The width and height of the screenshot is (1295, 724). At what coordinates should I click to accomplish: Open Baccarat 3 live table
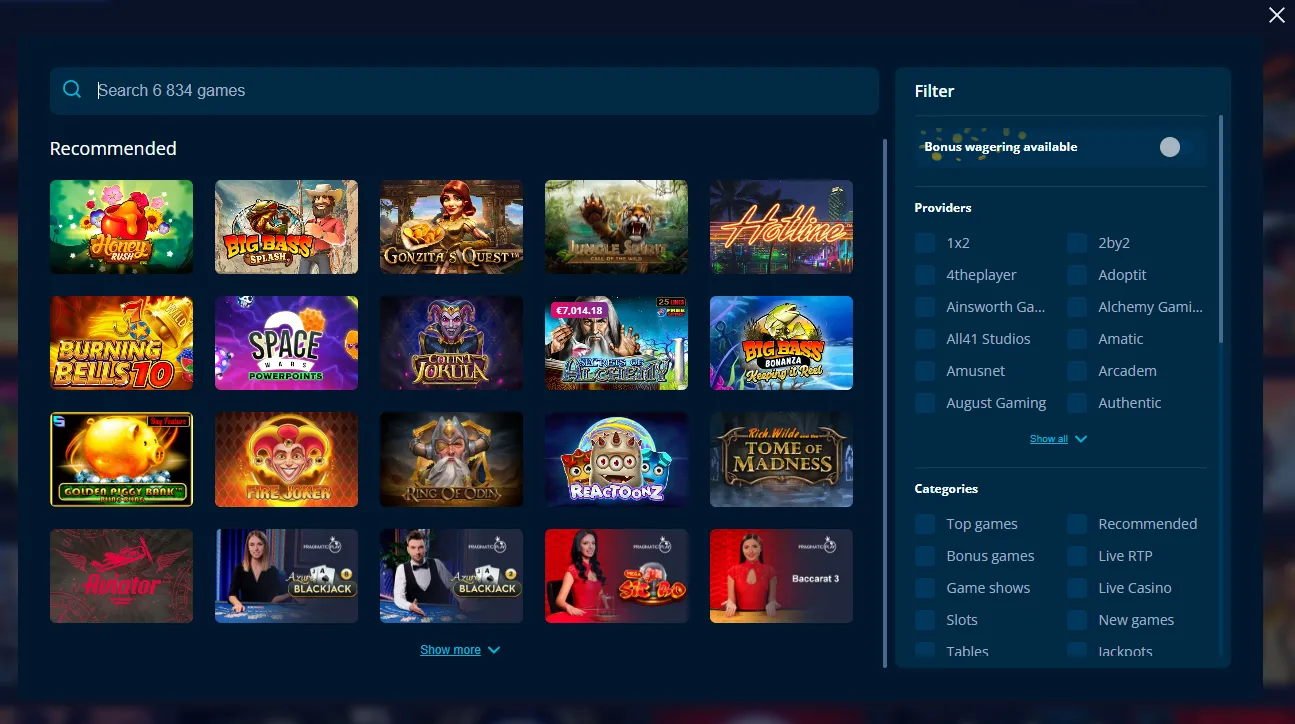point(781,576)
